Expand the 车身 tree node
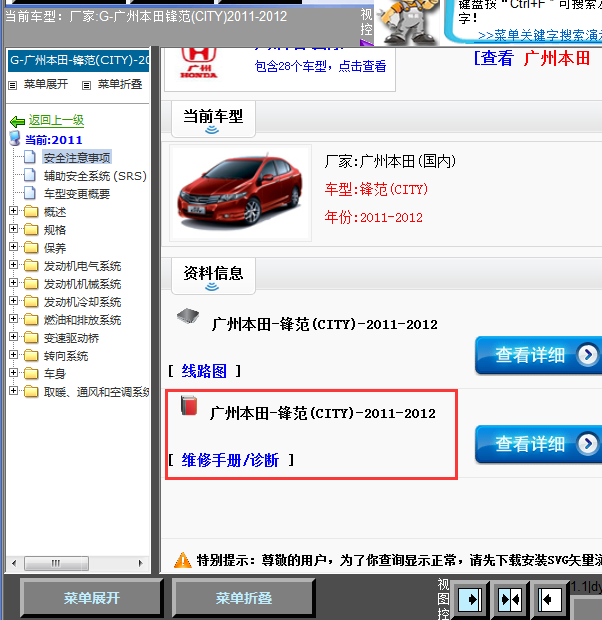602x620 pixels. coord(13,372)
